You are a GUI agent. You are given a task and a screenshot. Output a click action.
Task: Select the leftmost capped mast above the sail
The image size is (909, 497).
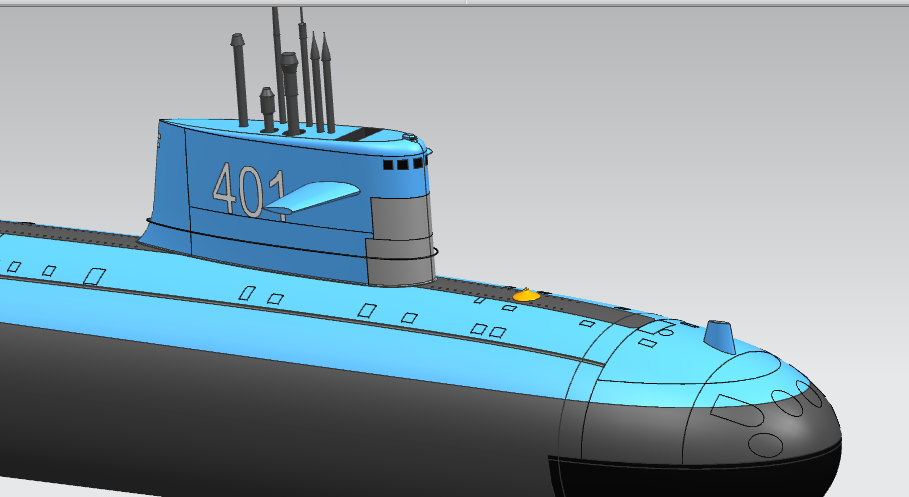click(x=239, y=79)
